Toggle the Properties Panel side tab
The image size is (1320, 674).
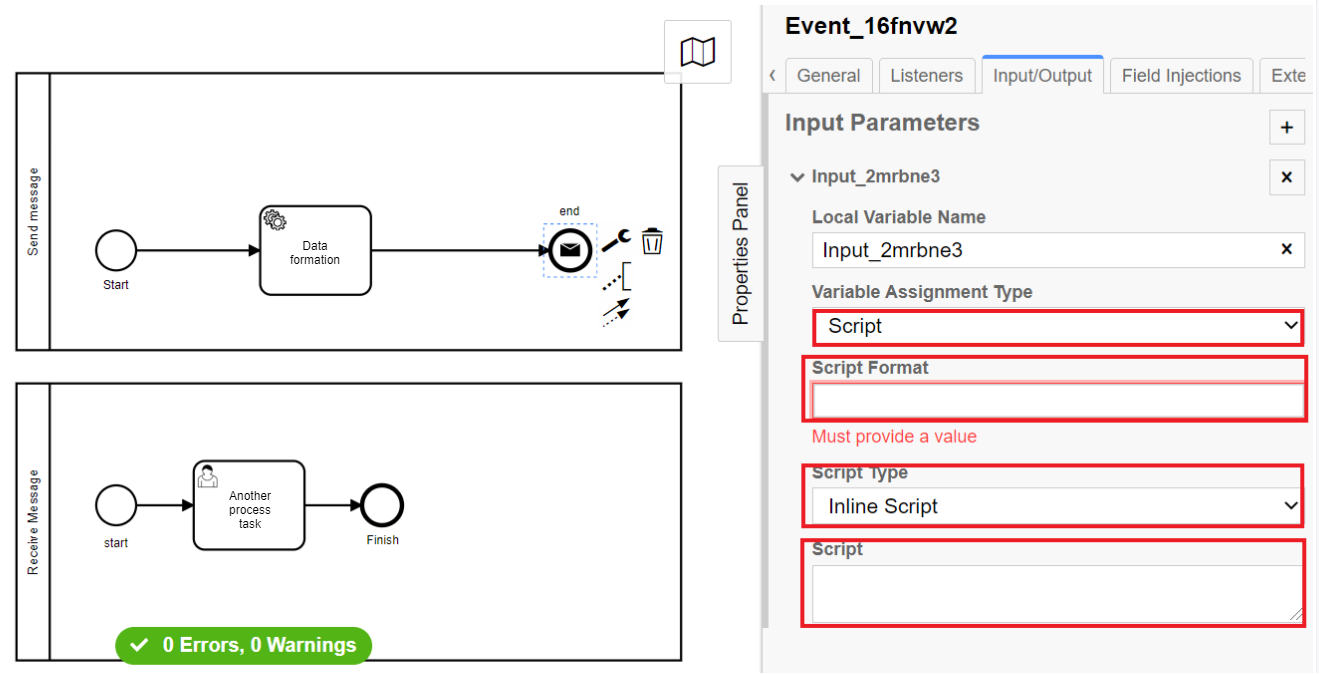tap(740, 254)
